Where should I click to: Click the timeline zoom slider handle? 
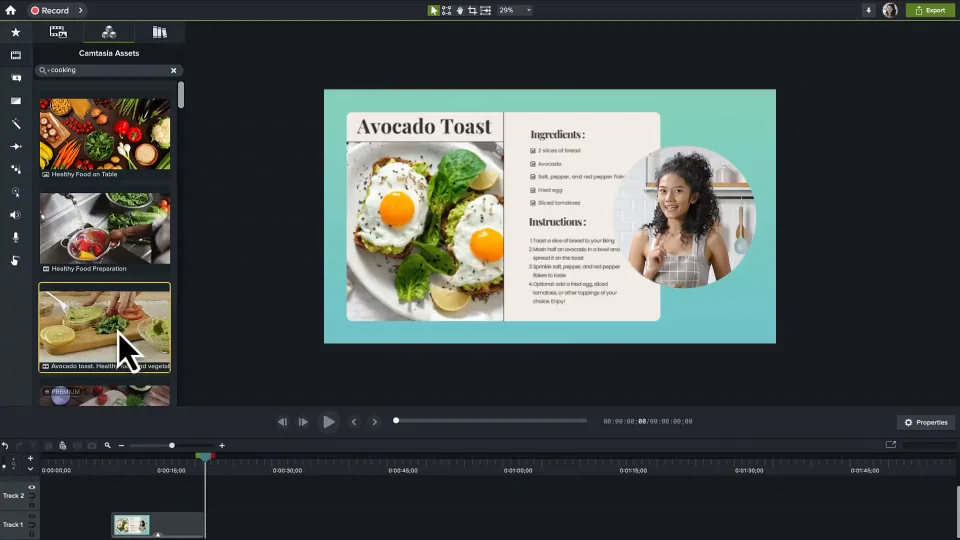pyautogui.click(x=172, y=445)
